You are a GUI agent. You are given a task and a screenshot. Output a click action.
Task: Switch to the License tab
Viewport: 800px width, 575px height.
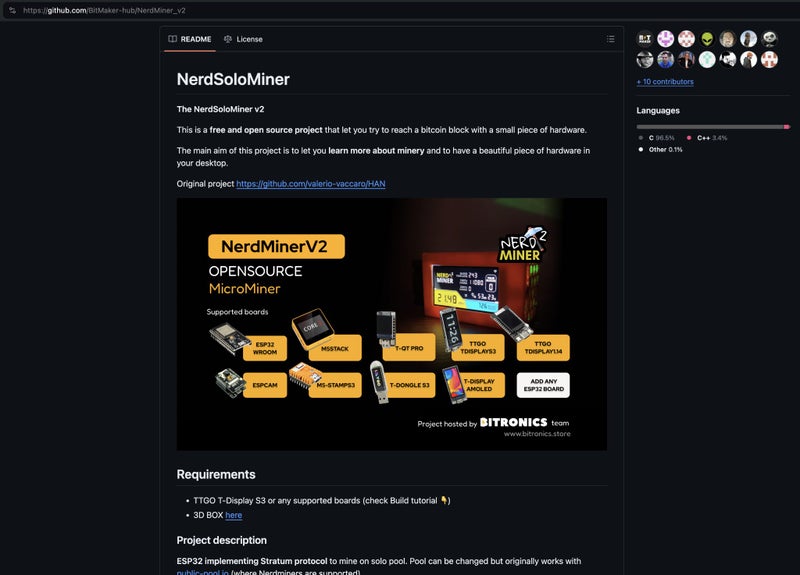243,39
